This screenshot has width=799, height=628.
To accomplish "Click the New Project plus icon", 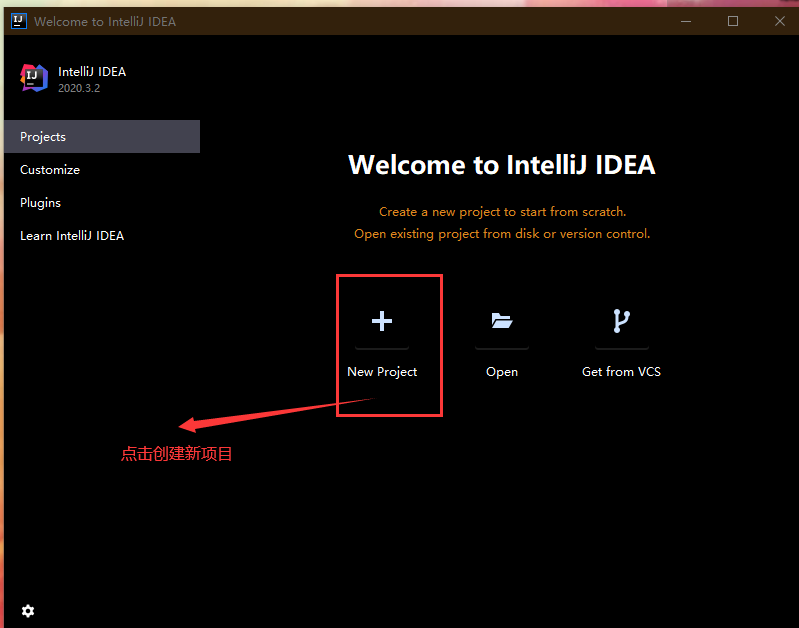I will point(382,321).
